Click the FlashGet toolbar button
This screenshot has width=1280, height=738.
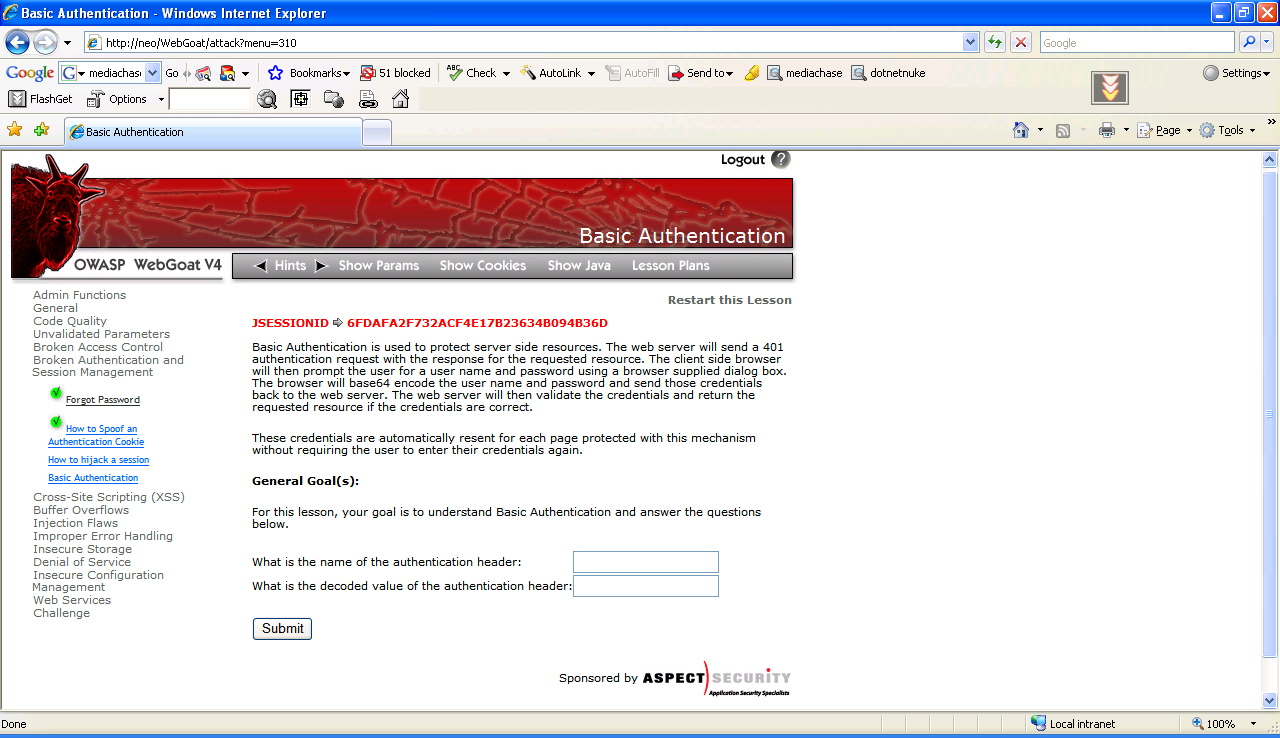(x=41, y=99)
